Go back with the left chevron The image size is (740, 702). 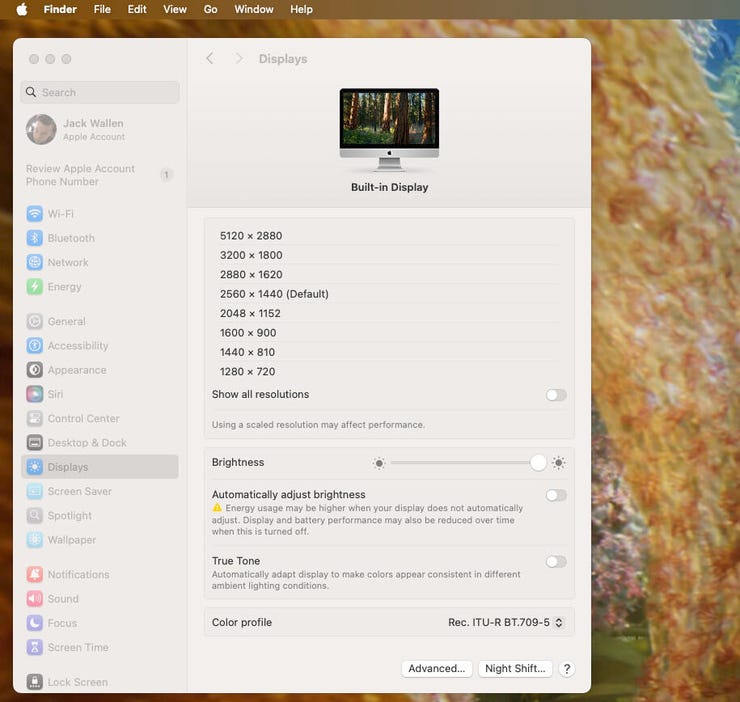coord(210,59)
